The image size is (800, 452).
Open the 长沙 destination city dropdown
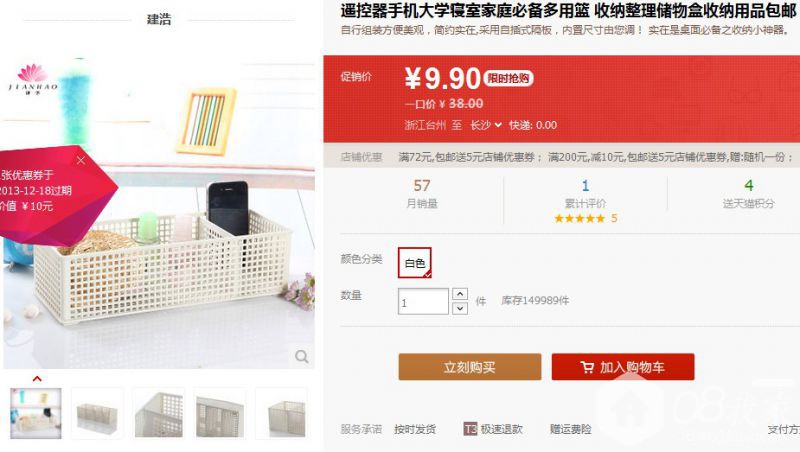486,125
